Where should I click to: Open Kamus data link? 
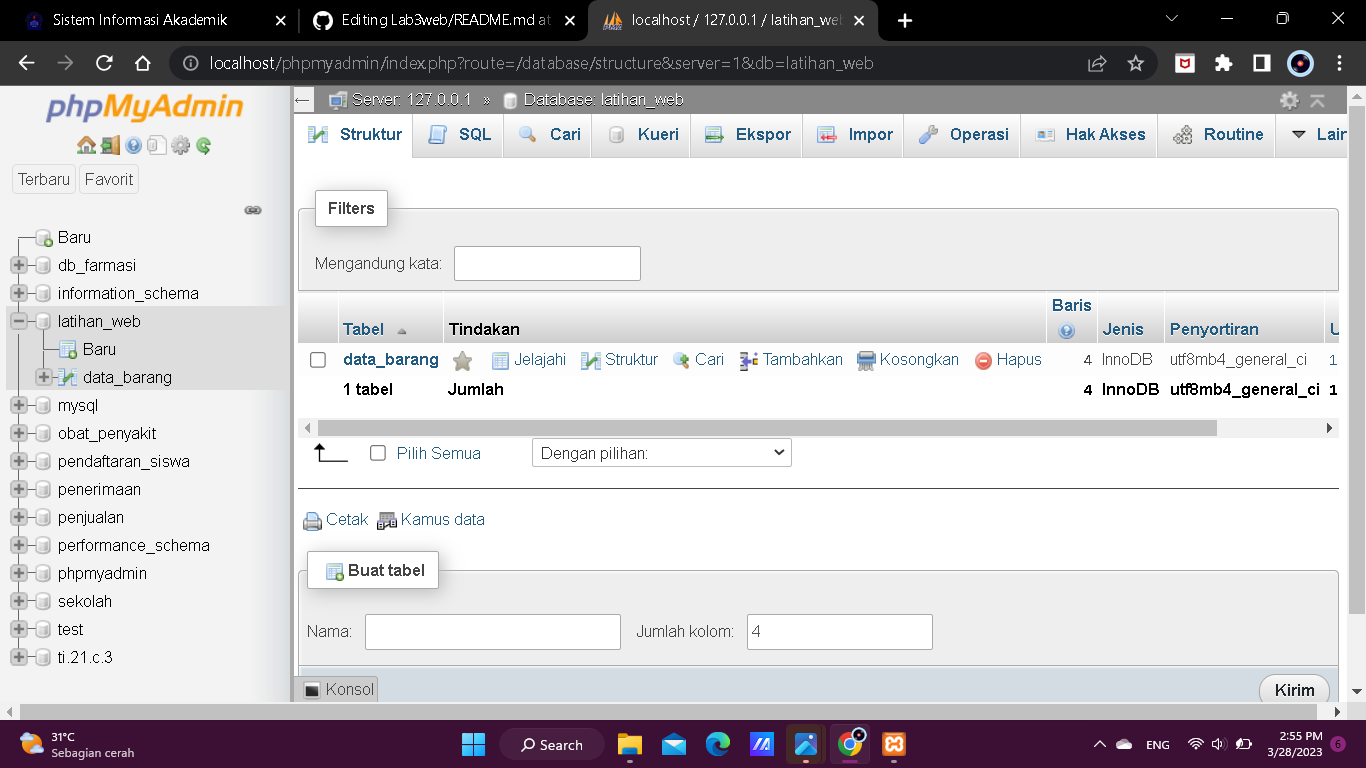click(442, 519)
